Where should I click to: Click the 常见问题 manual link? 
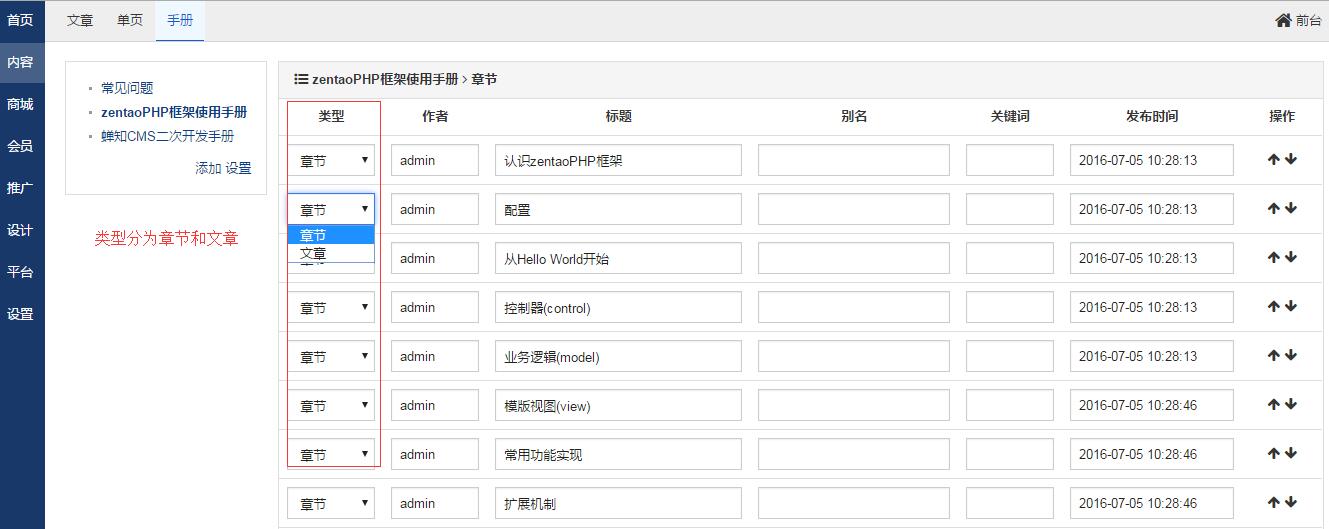[127, 88]
